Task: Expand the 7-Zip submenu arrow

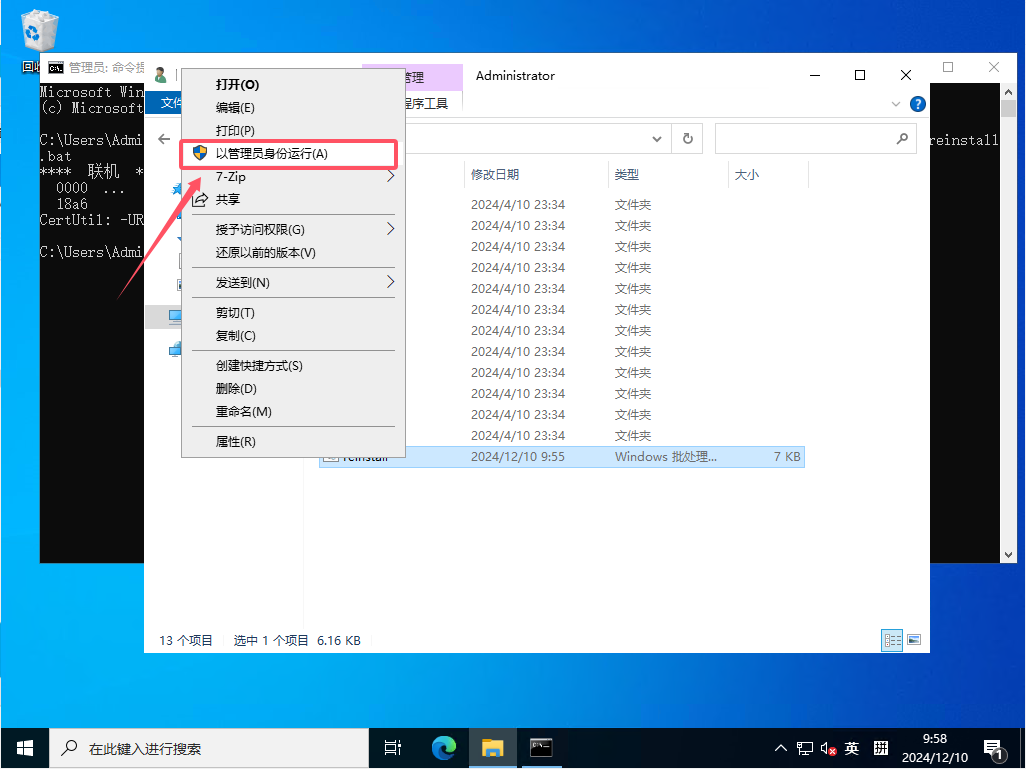Action: pos(391,176)
